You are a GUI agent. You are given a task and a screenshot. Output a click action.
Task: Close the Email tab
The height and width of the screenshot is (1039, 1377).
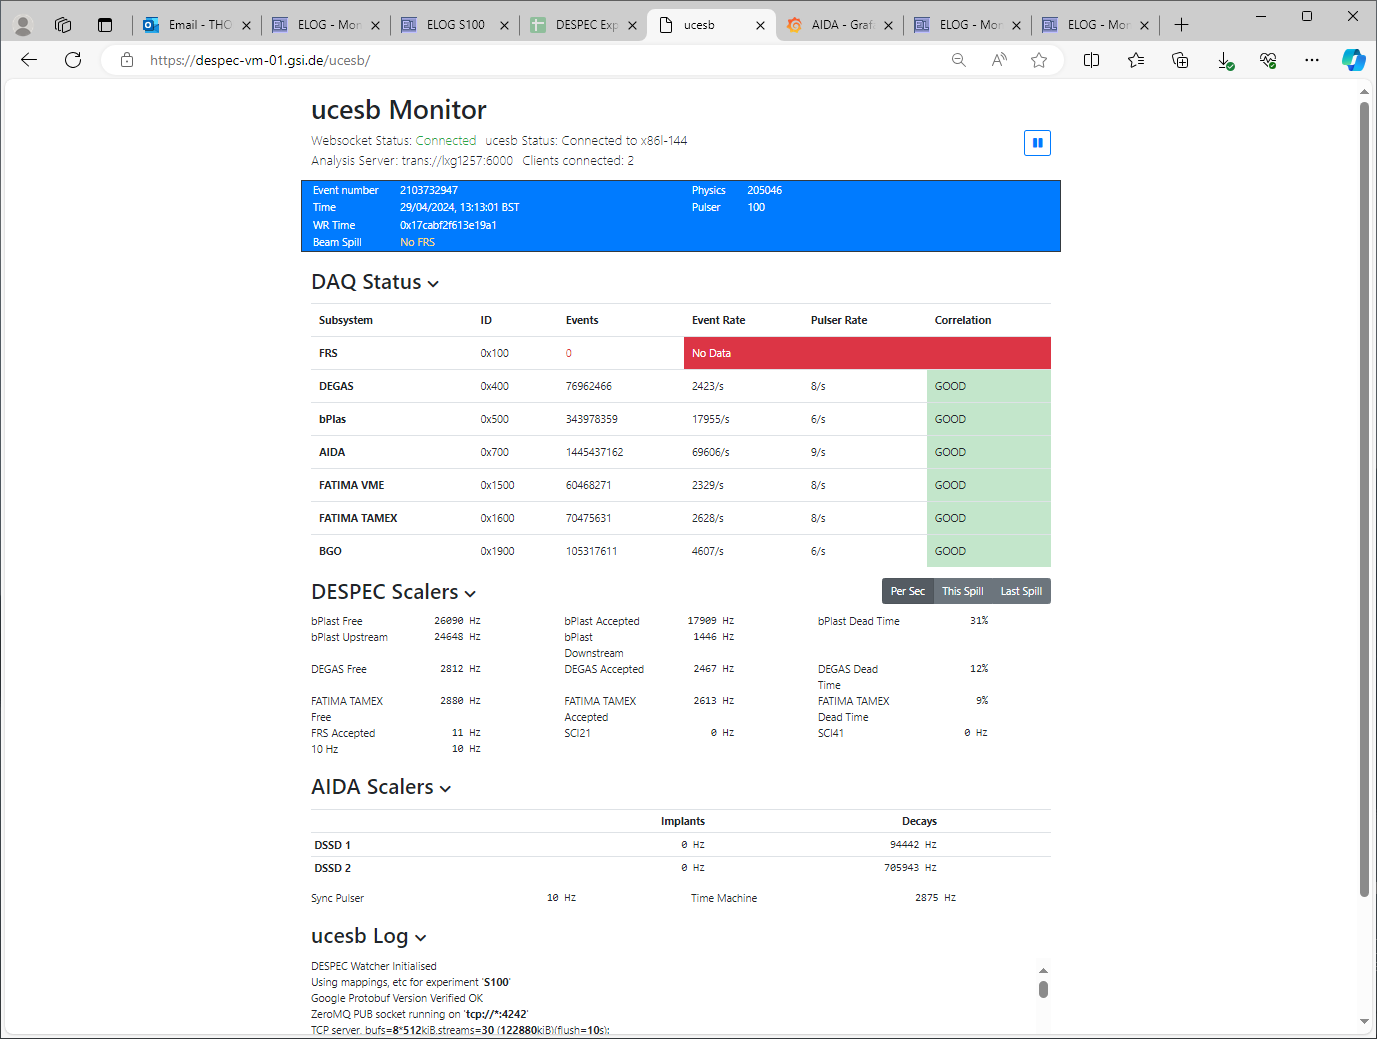(247, 25)
